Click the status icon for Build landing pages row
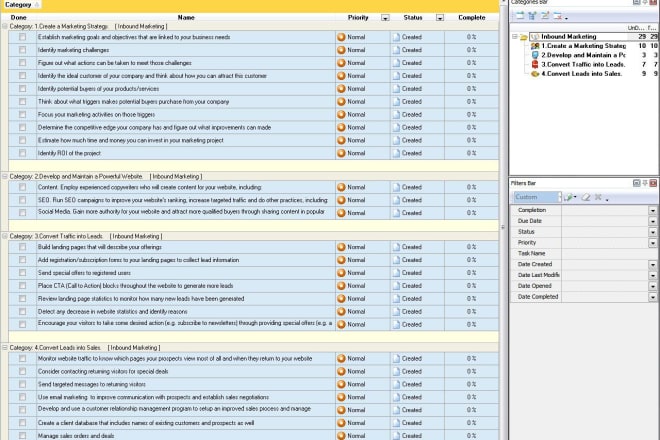The image size is (660, 440). click(396, 247)
